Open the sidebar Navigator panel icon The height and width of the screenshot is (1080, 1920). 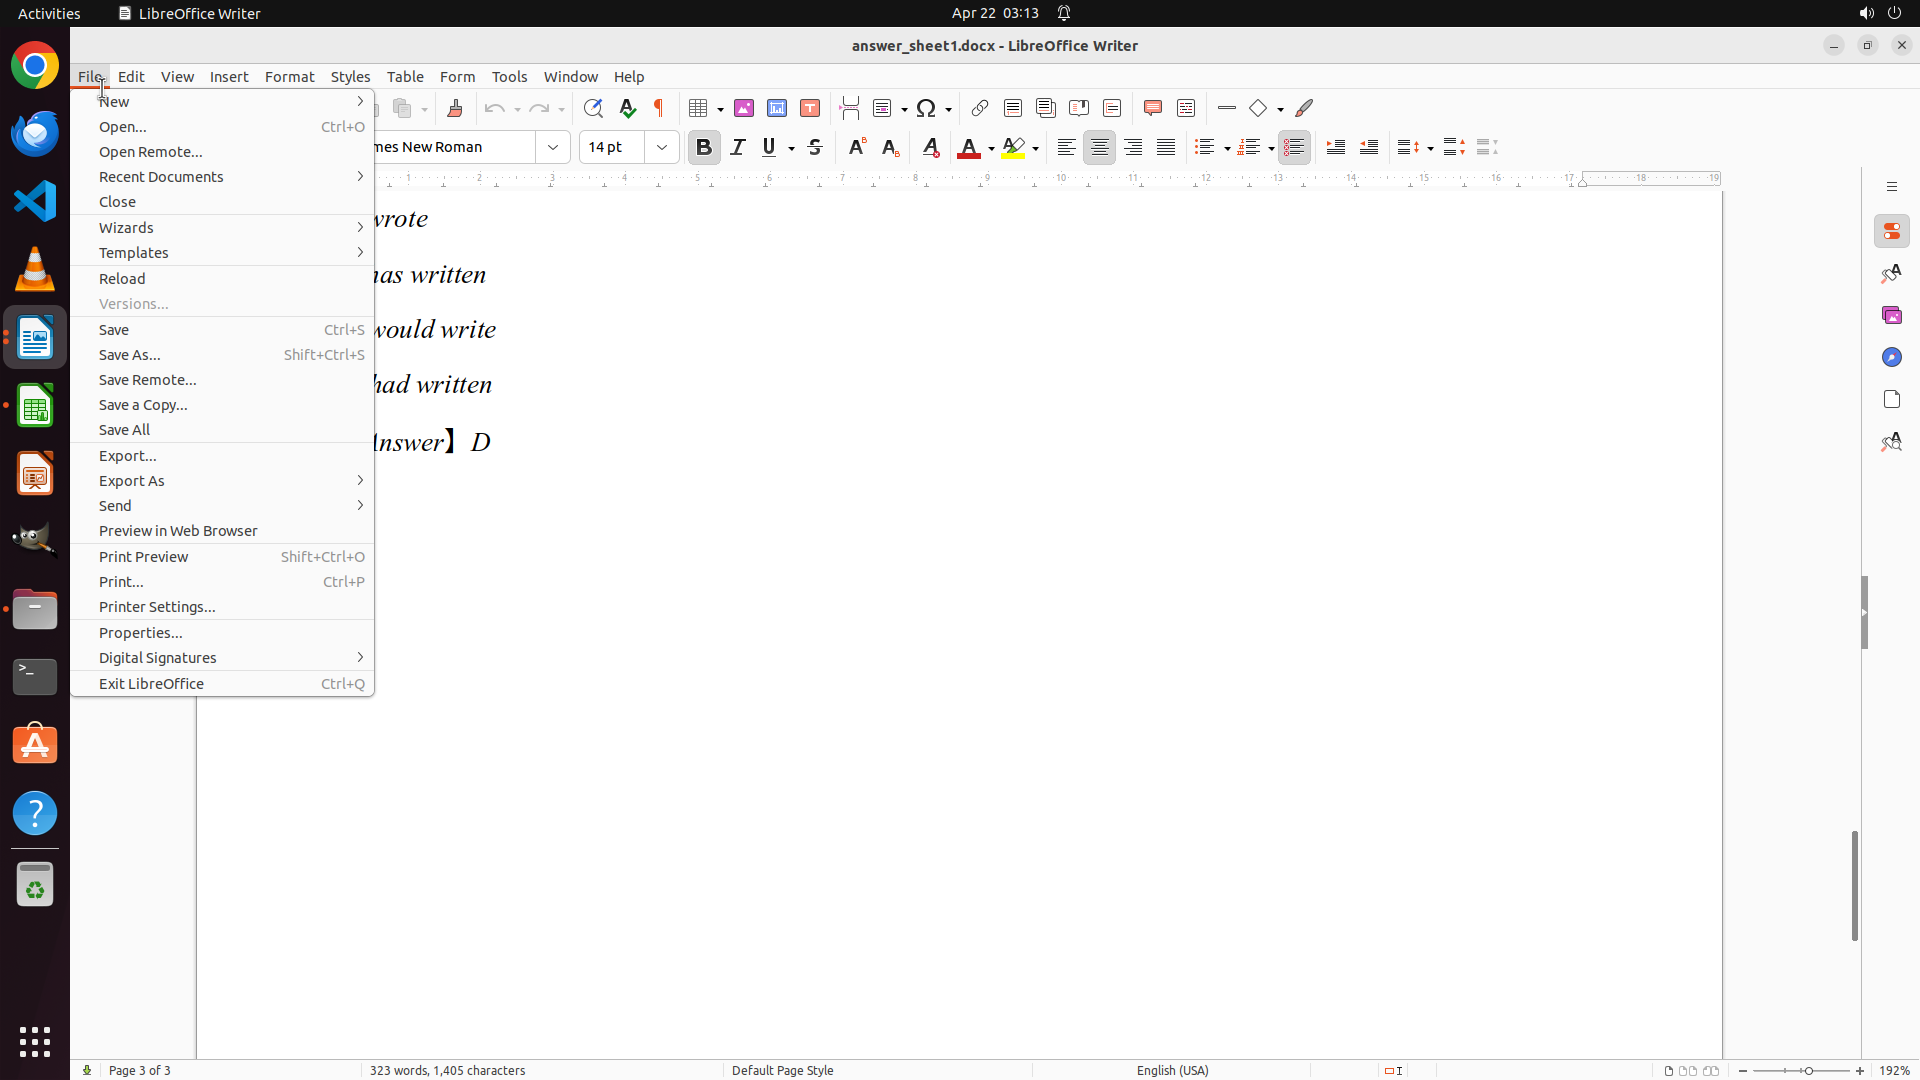pos(1891,357)
